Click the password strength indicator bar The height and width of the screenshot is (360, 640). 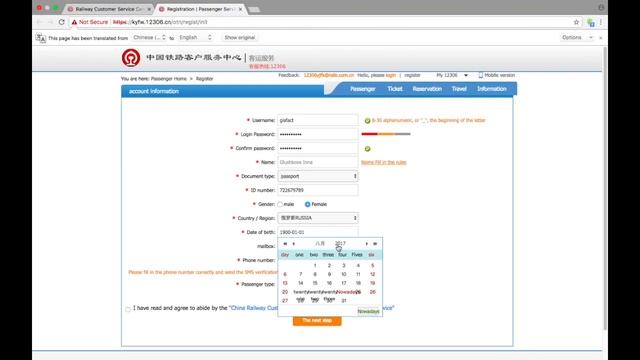(386, 134)
